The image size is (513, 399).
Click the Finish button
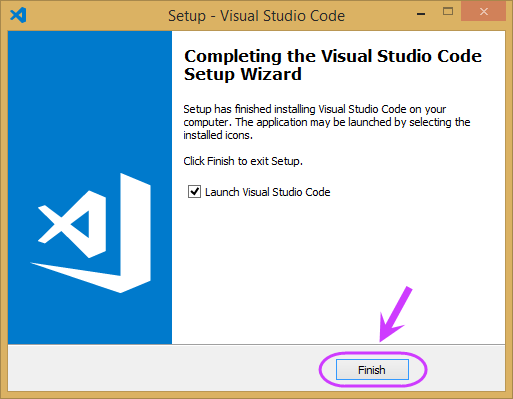[x=372, y=370]
